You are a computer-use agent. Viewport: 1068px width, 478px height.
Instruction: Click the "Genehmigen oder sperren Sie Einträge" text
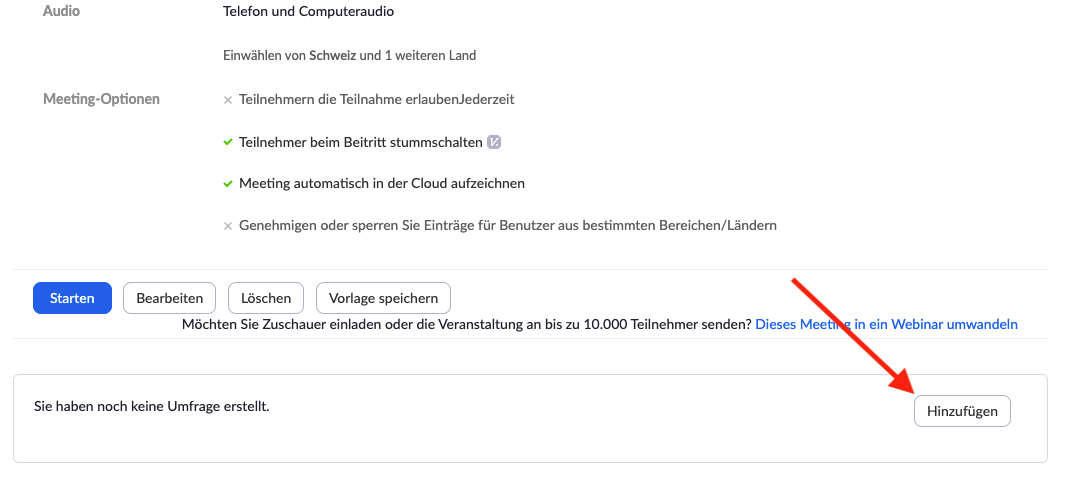pyautogui.click(x=507, y=226)
